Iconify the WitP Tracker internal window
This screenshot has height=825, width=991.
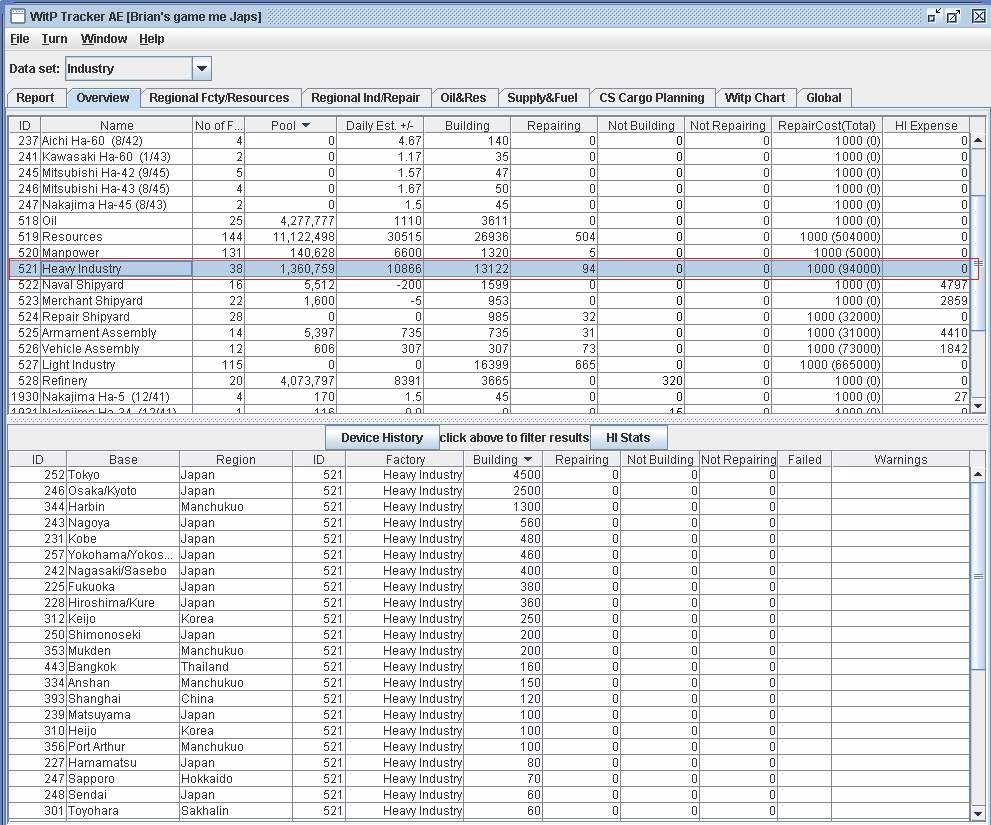point(934,16)
